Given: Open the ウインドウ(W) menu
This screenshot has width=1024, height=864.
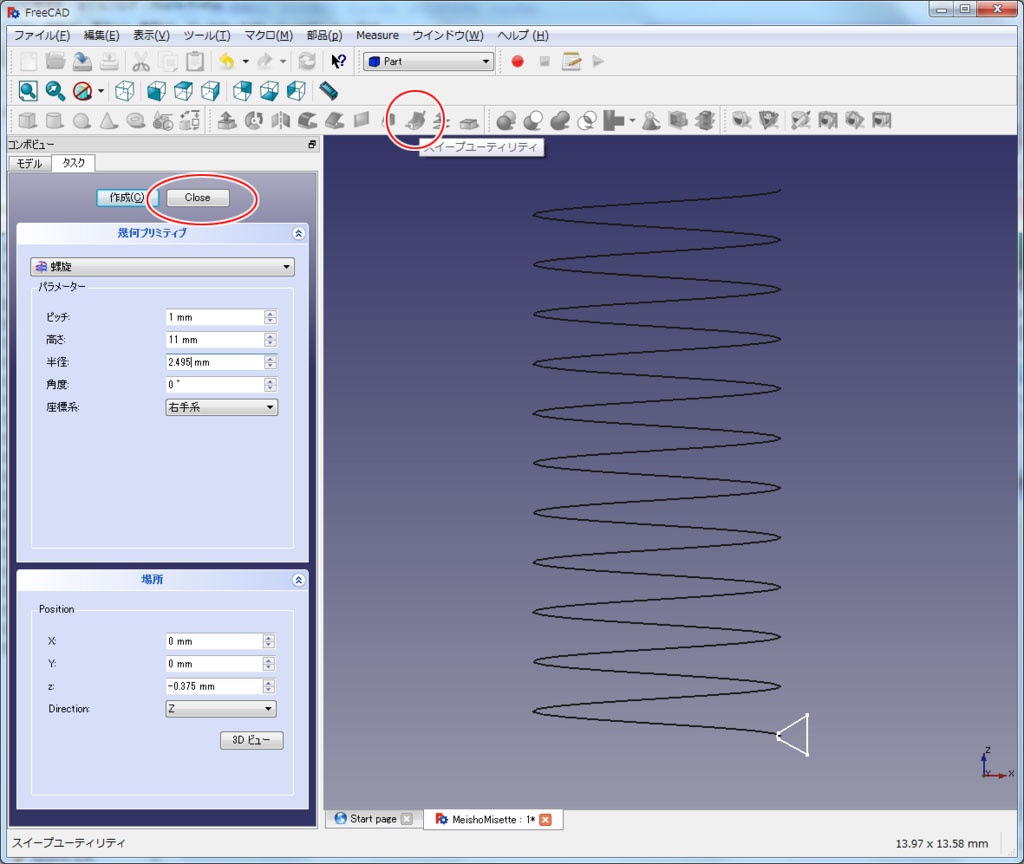Looking at the screenshot, I should (x=448, y=35).
